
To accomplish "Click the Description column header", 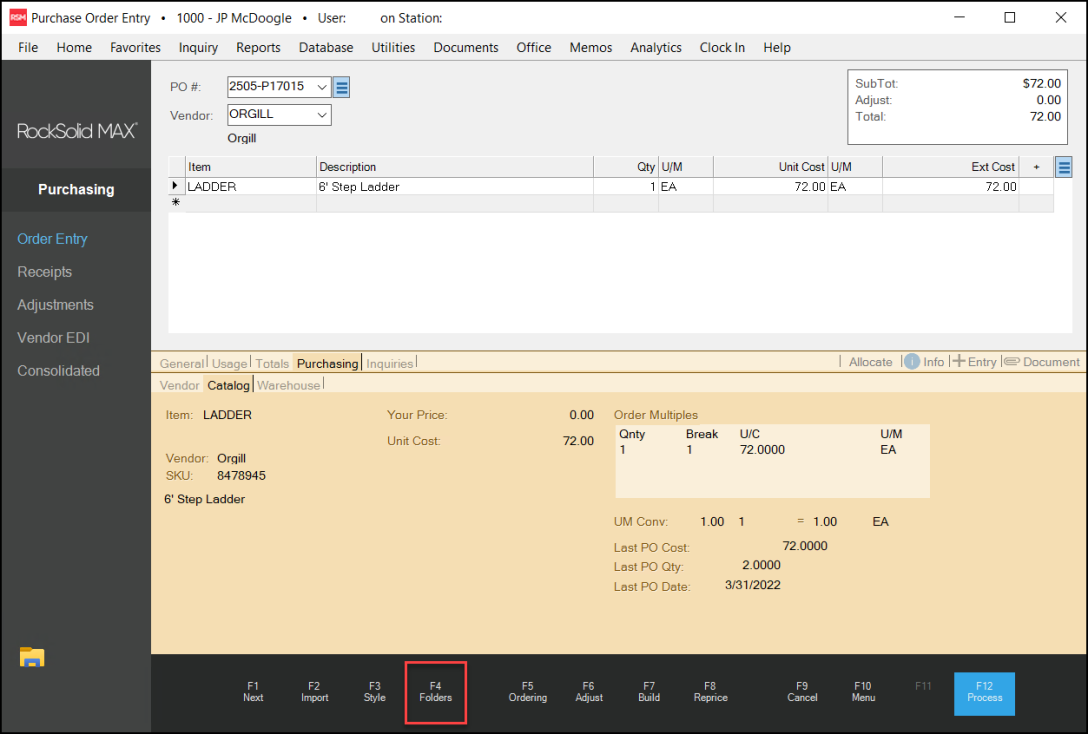I will [x=454, y=167].
